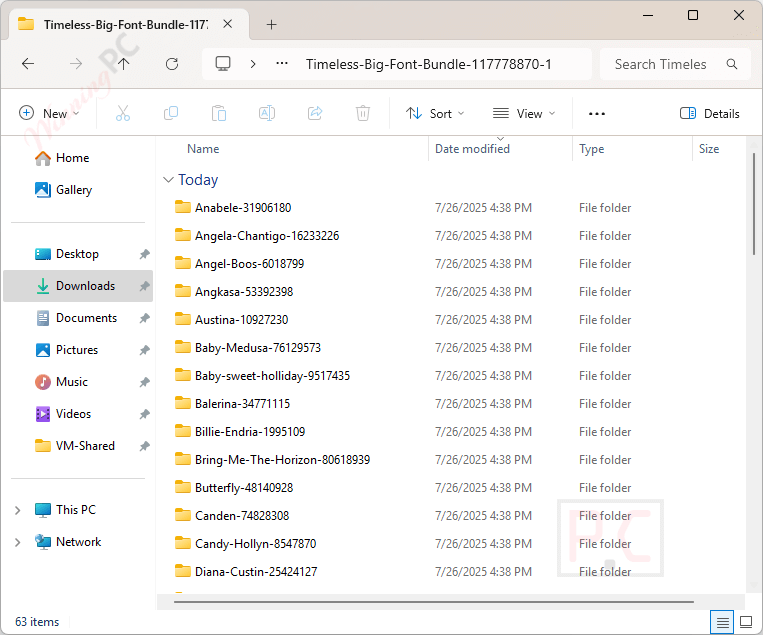The height and width of the screenshot is (635, 763).
Task: Expand the Network tree node
Action: [x=18, y=543]
